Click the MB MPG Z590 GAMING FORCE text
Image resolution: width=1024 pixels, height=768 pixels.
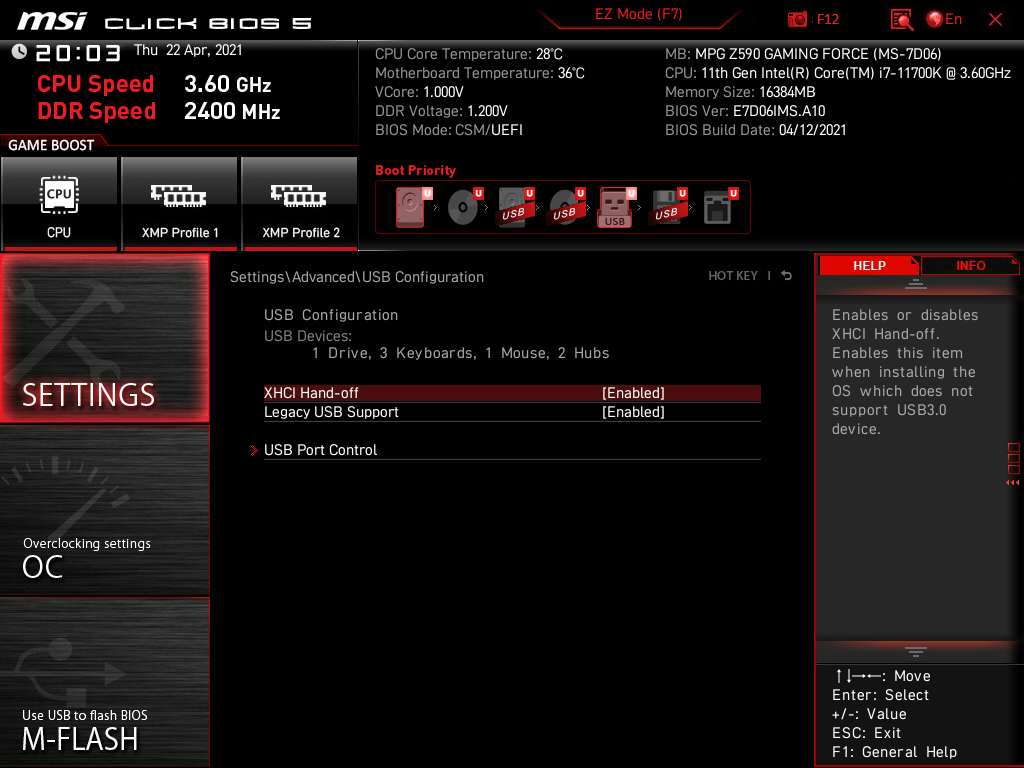point(803,54)
